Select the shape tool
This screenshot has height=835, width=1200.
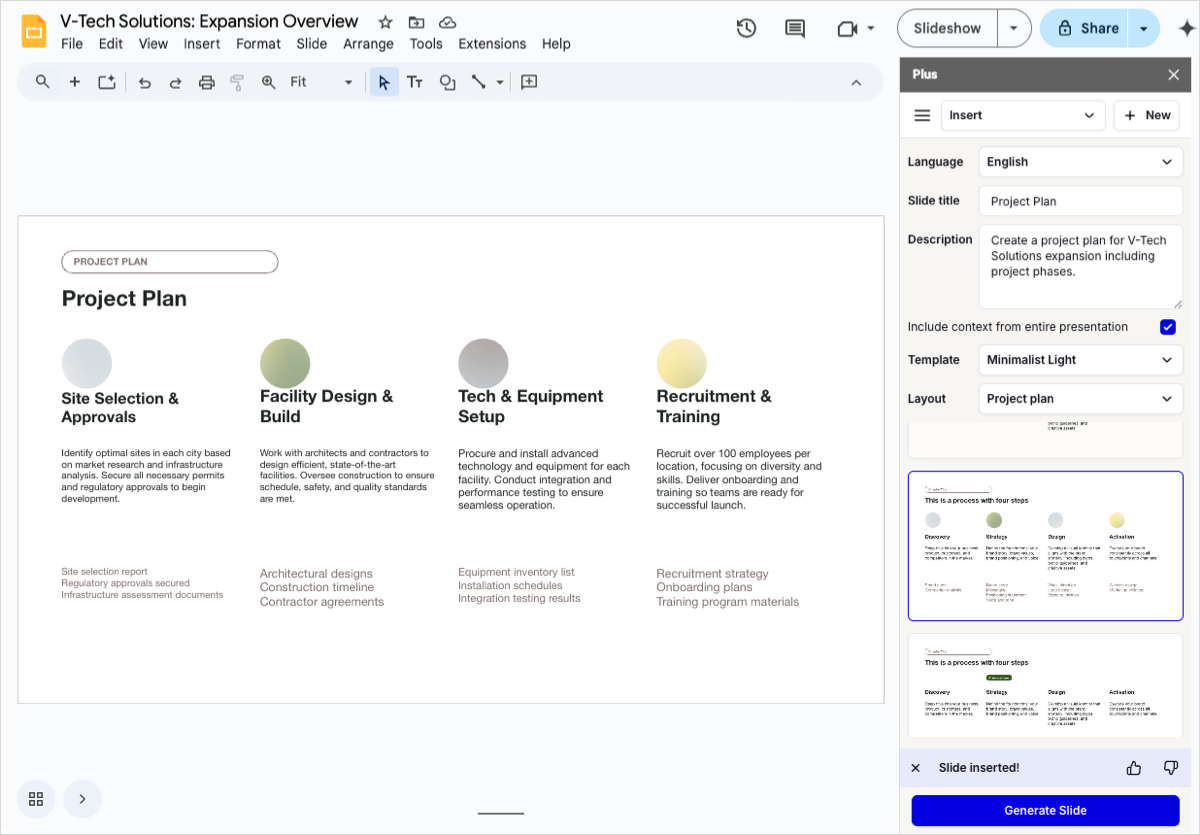(x=448, y=82)
